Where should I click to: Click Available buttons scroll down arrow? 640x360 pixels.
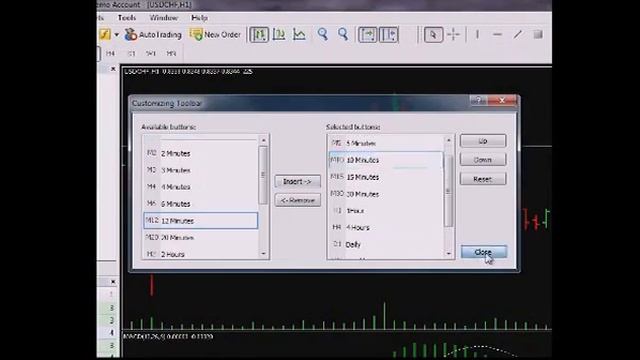pos(263,253)
